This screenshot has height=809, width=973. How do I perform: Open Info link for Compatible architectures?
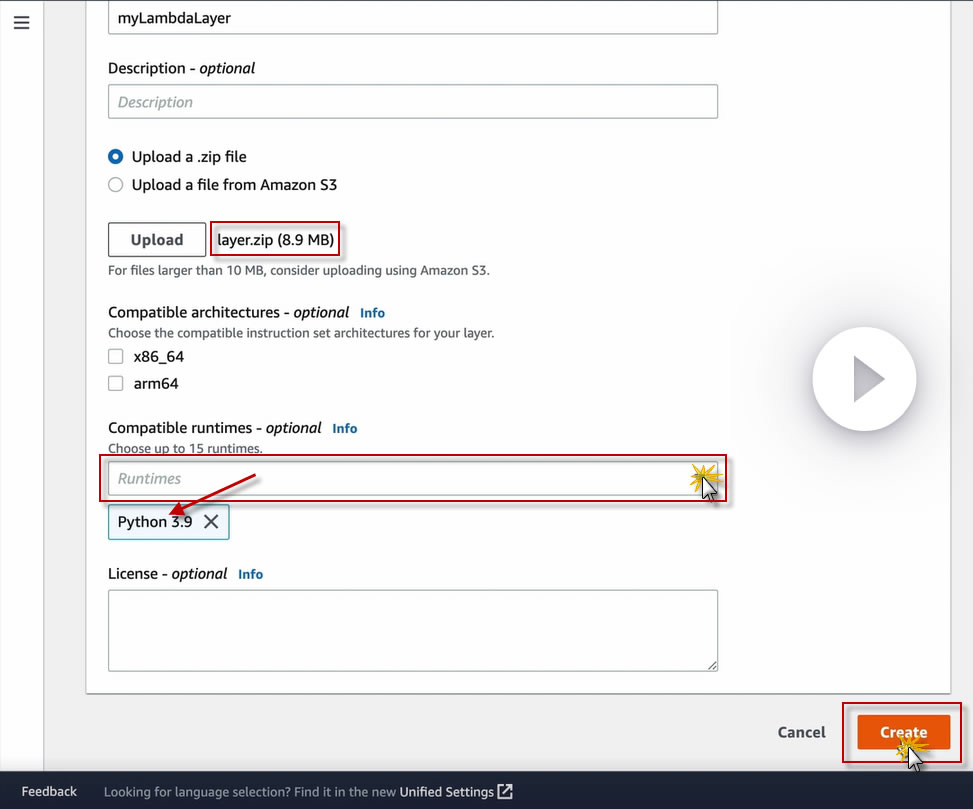[x=372, y=313]
